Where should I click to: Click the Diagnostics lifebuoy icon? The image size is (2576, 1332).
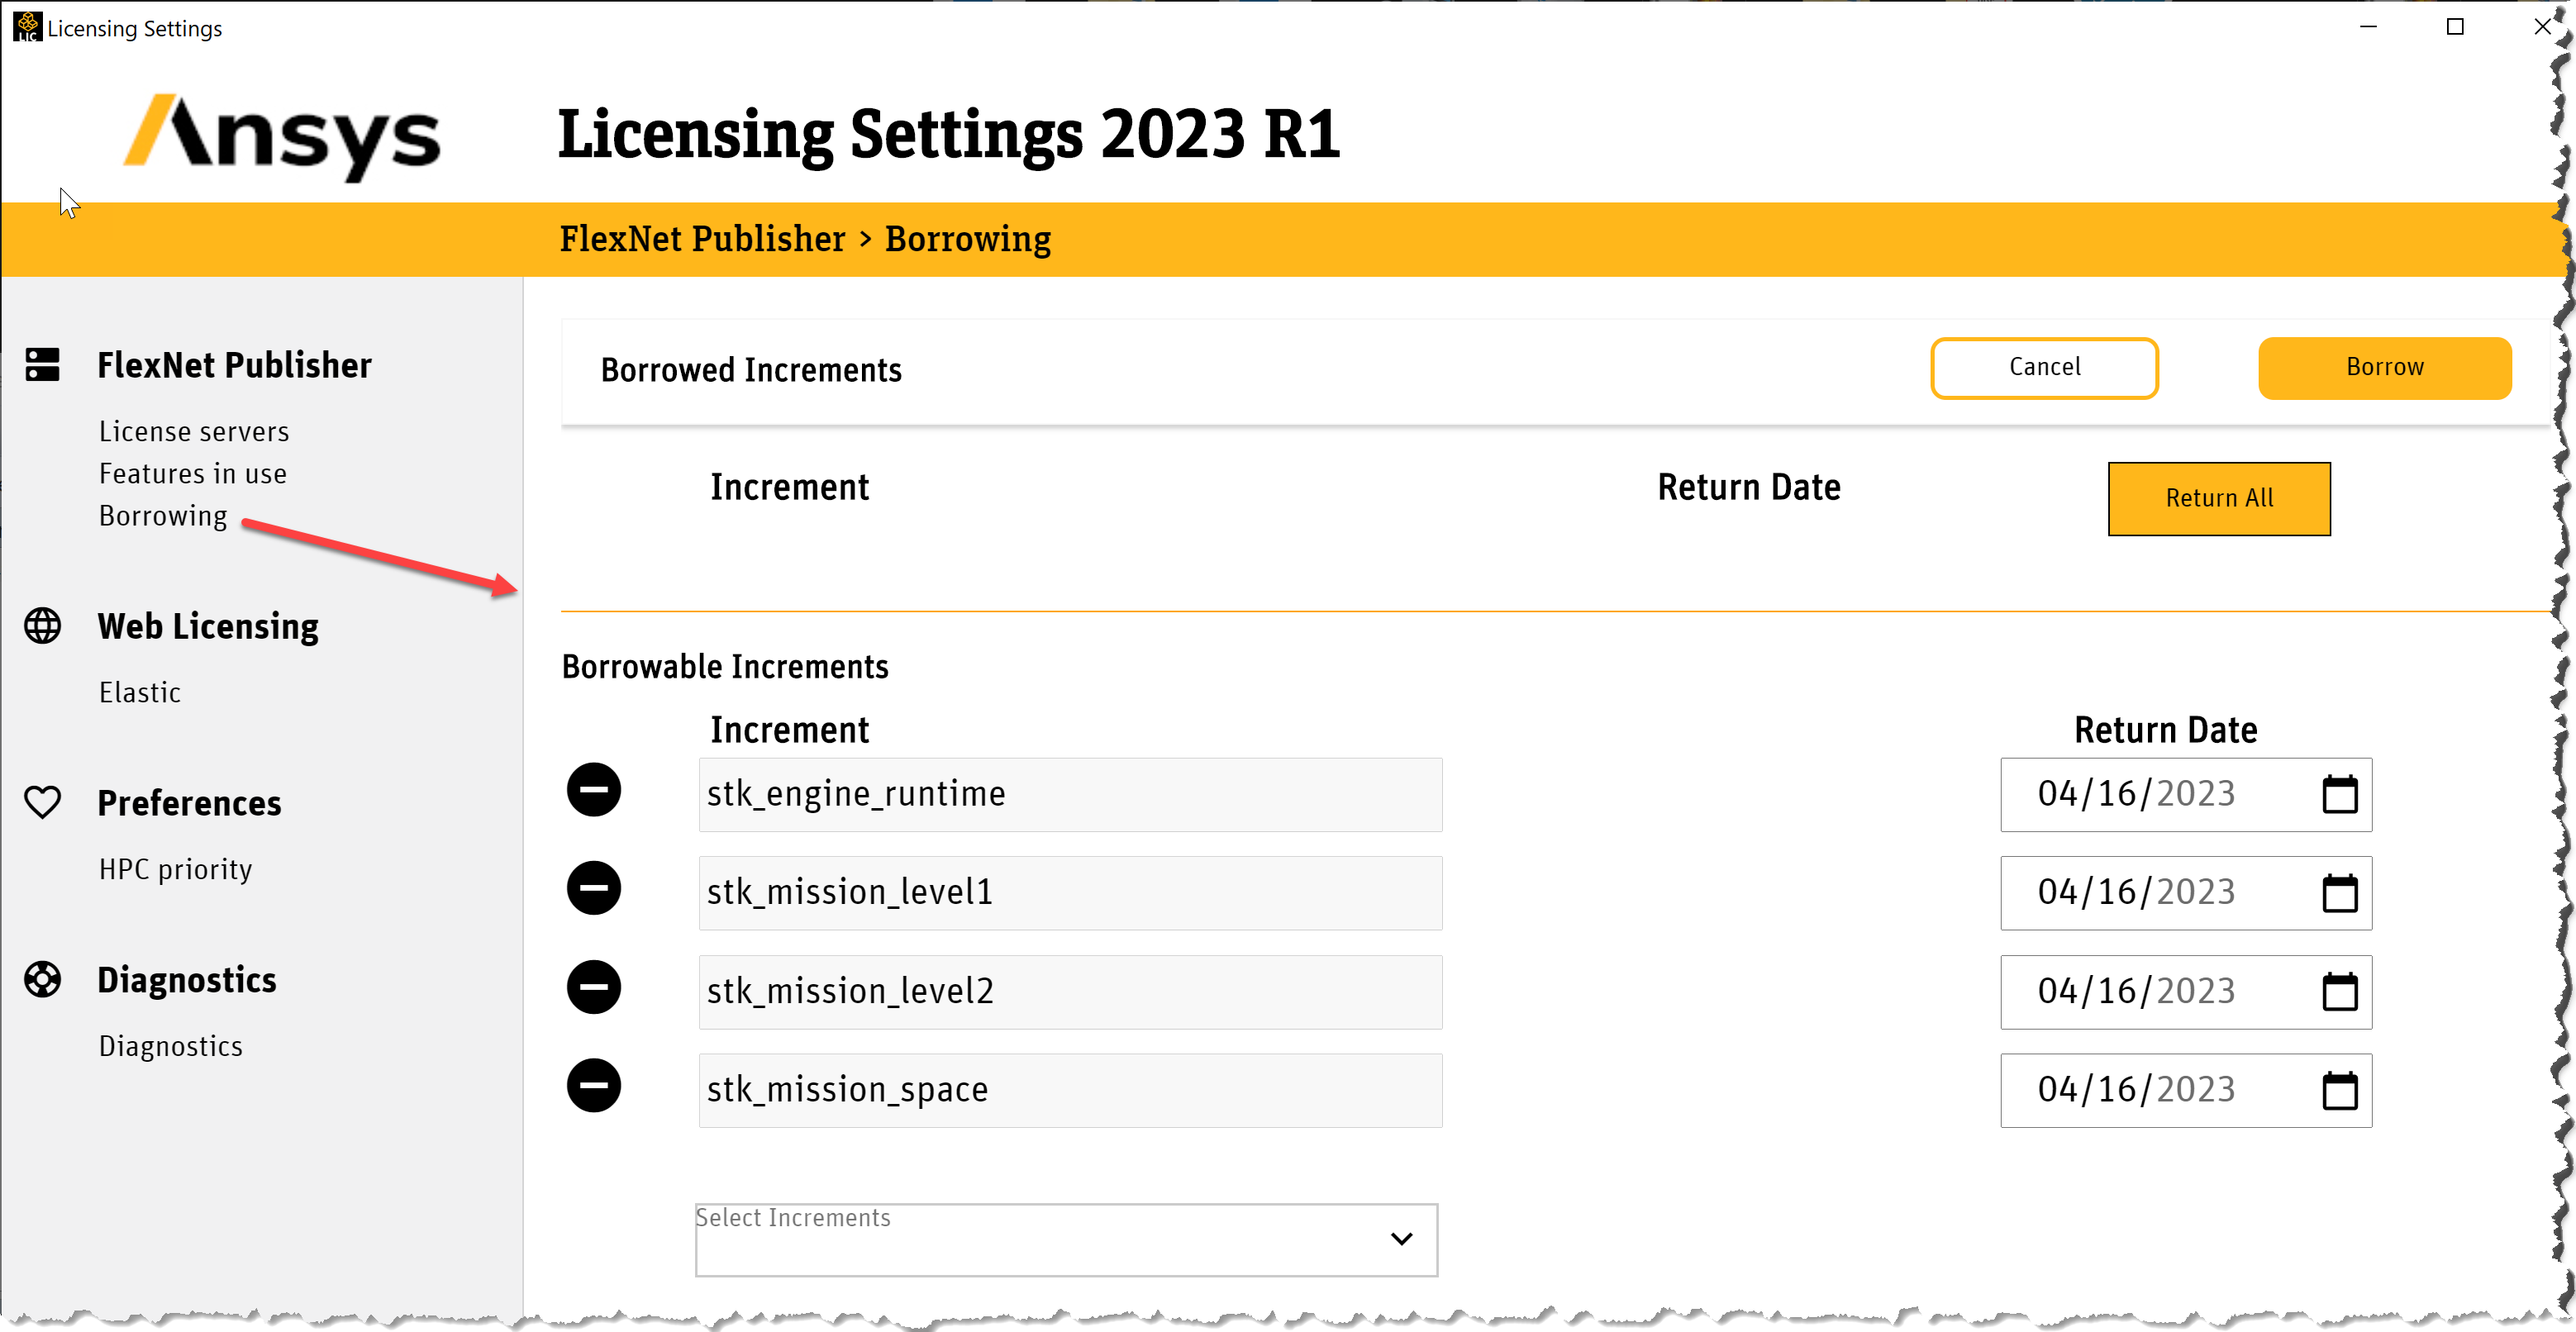coord(42,979)
